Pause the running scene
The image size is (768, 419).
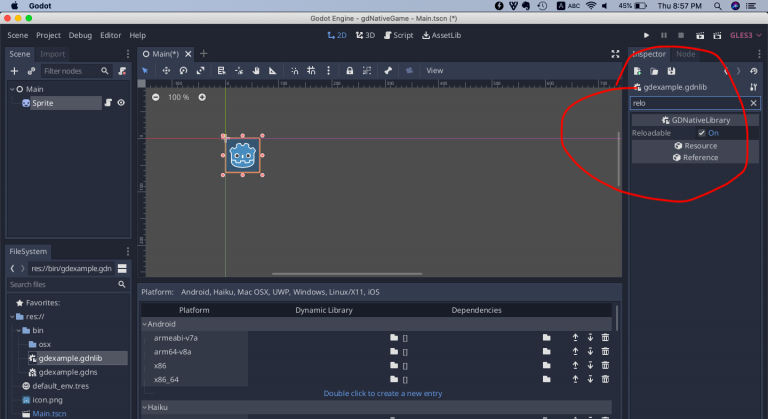pyautogui.click(x=664, y=35)
